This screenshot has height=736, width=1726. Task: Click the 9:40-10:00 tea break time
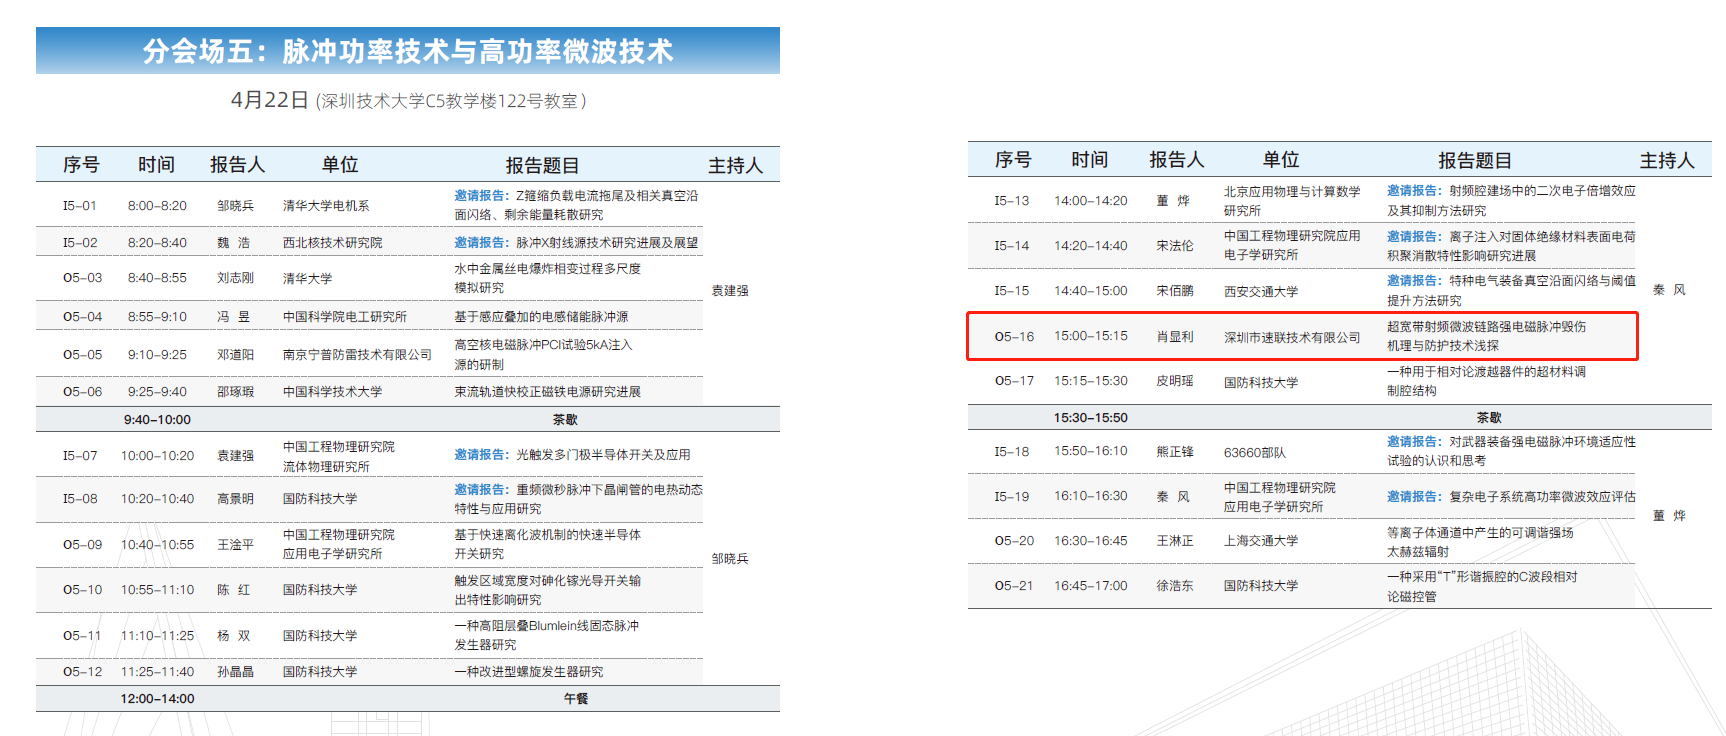click(x=157, y=420)
